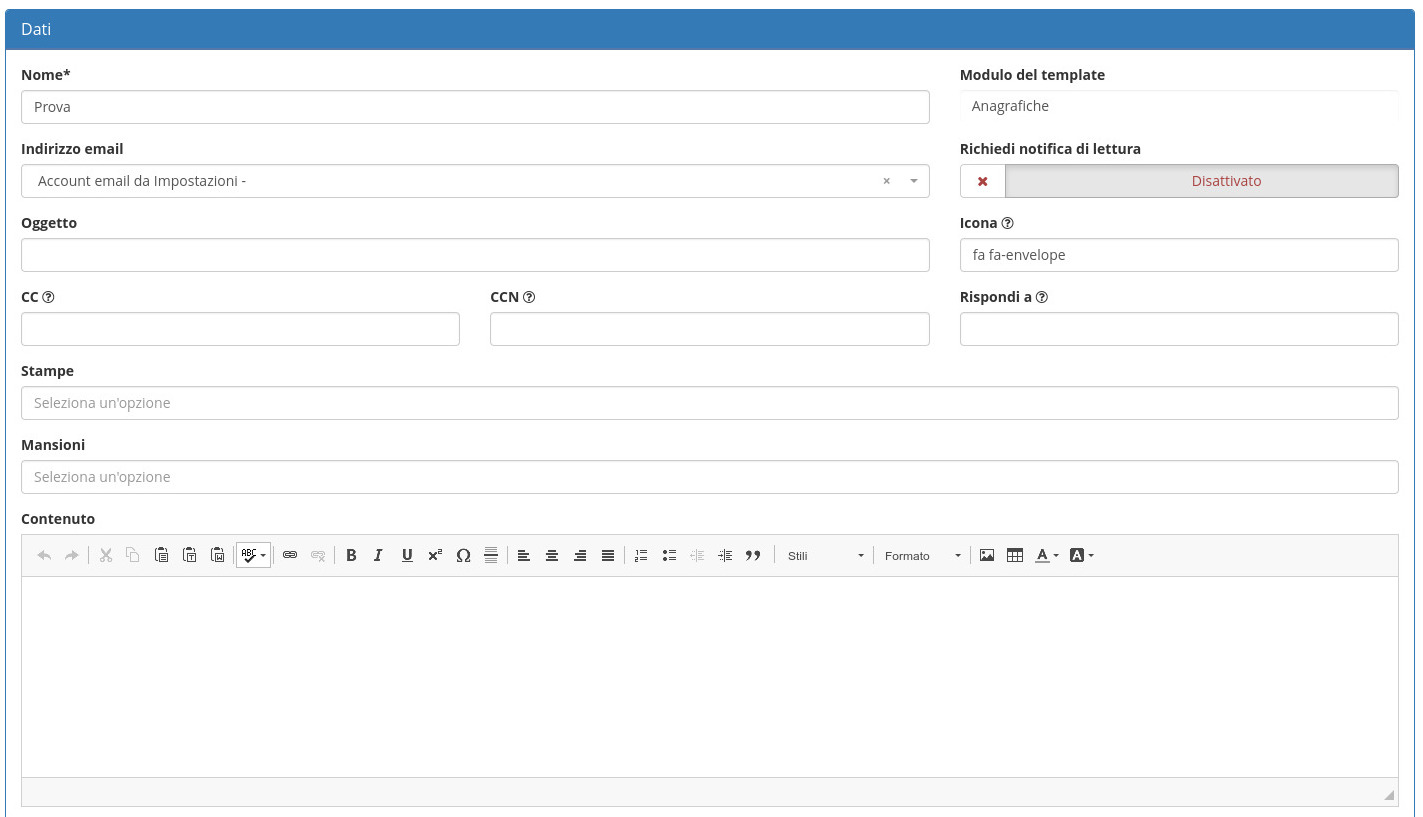
Task: Open the Stampe selection field
Action: click(x=709, y=403)
